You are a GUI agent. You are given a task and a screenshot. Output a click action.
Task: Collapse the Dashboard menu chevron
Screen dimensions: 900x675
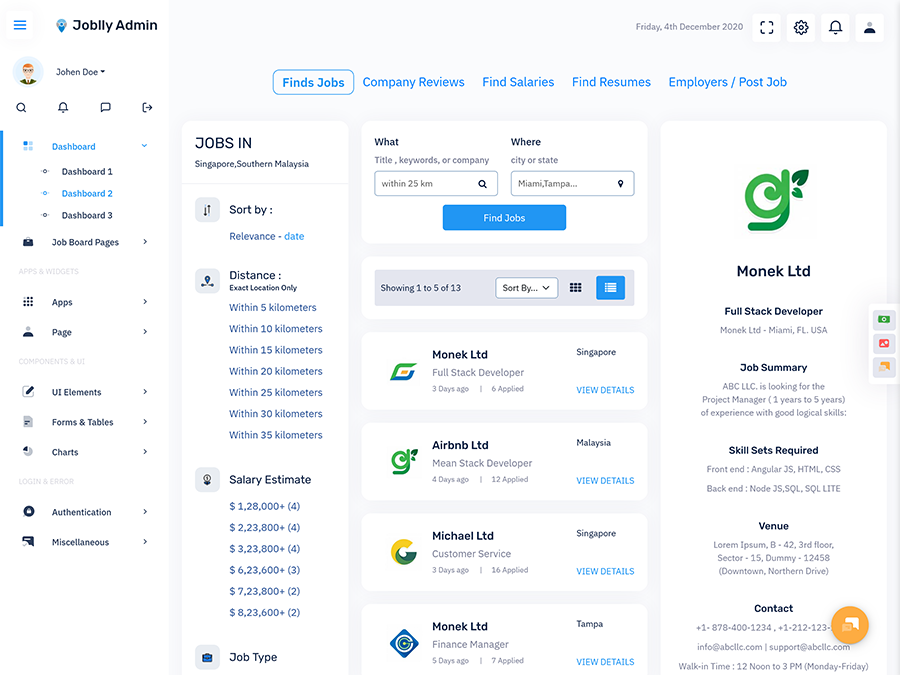click(x=145, y=146)
